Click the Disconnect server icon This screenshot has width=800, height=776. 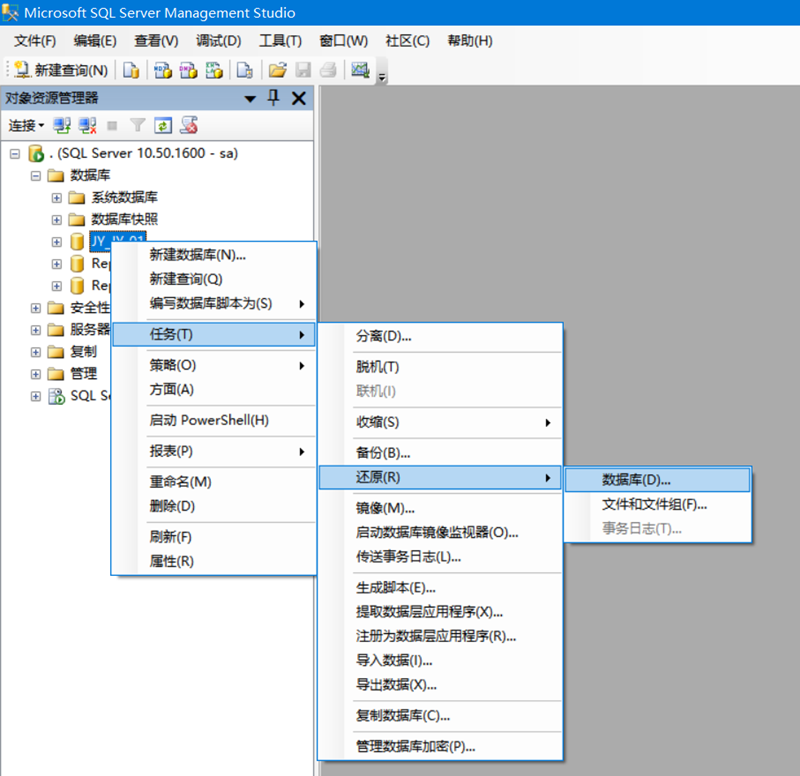point(88,125)
